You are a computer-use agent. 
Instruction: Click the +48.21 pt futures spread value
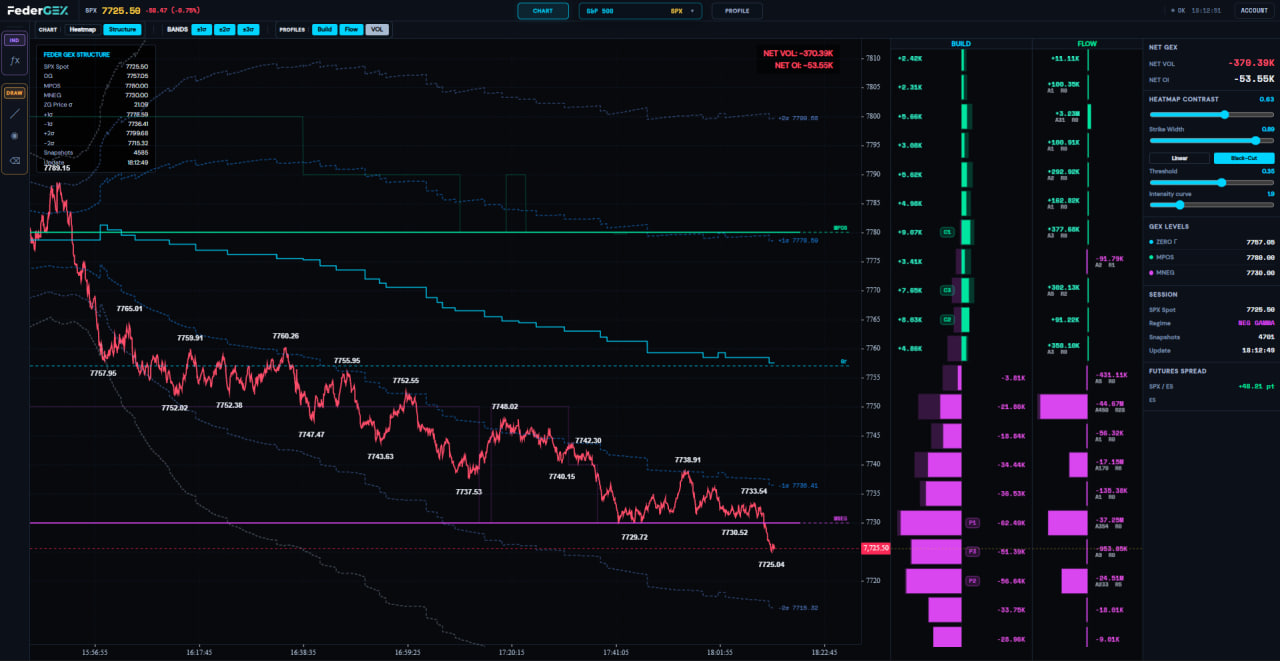point(1256,385)
